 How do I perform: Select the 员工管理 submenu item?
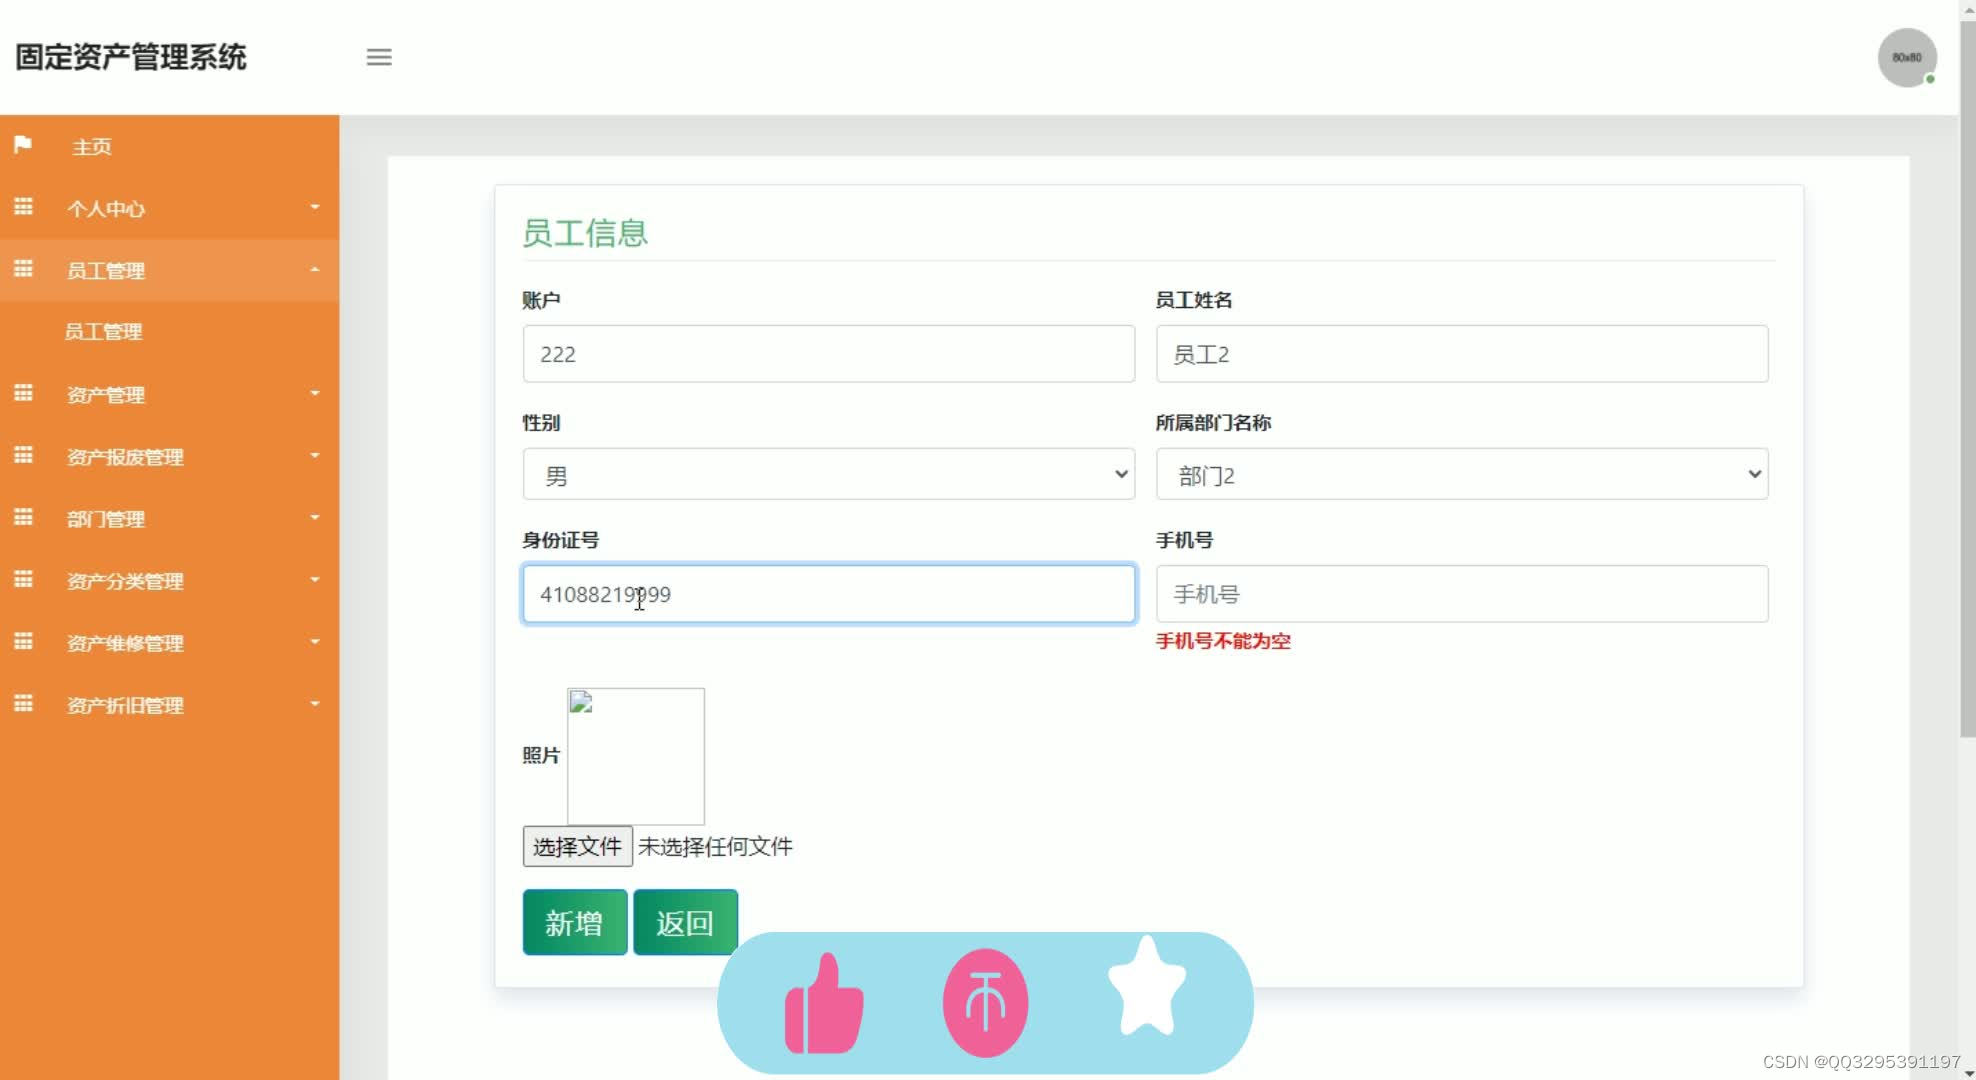tap(103, 332)
